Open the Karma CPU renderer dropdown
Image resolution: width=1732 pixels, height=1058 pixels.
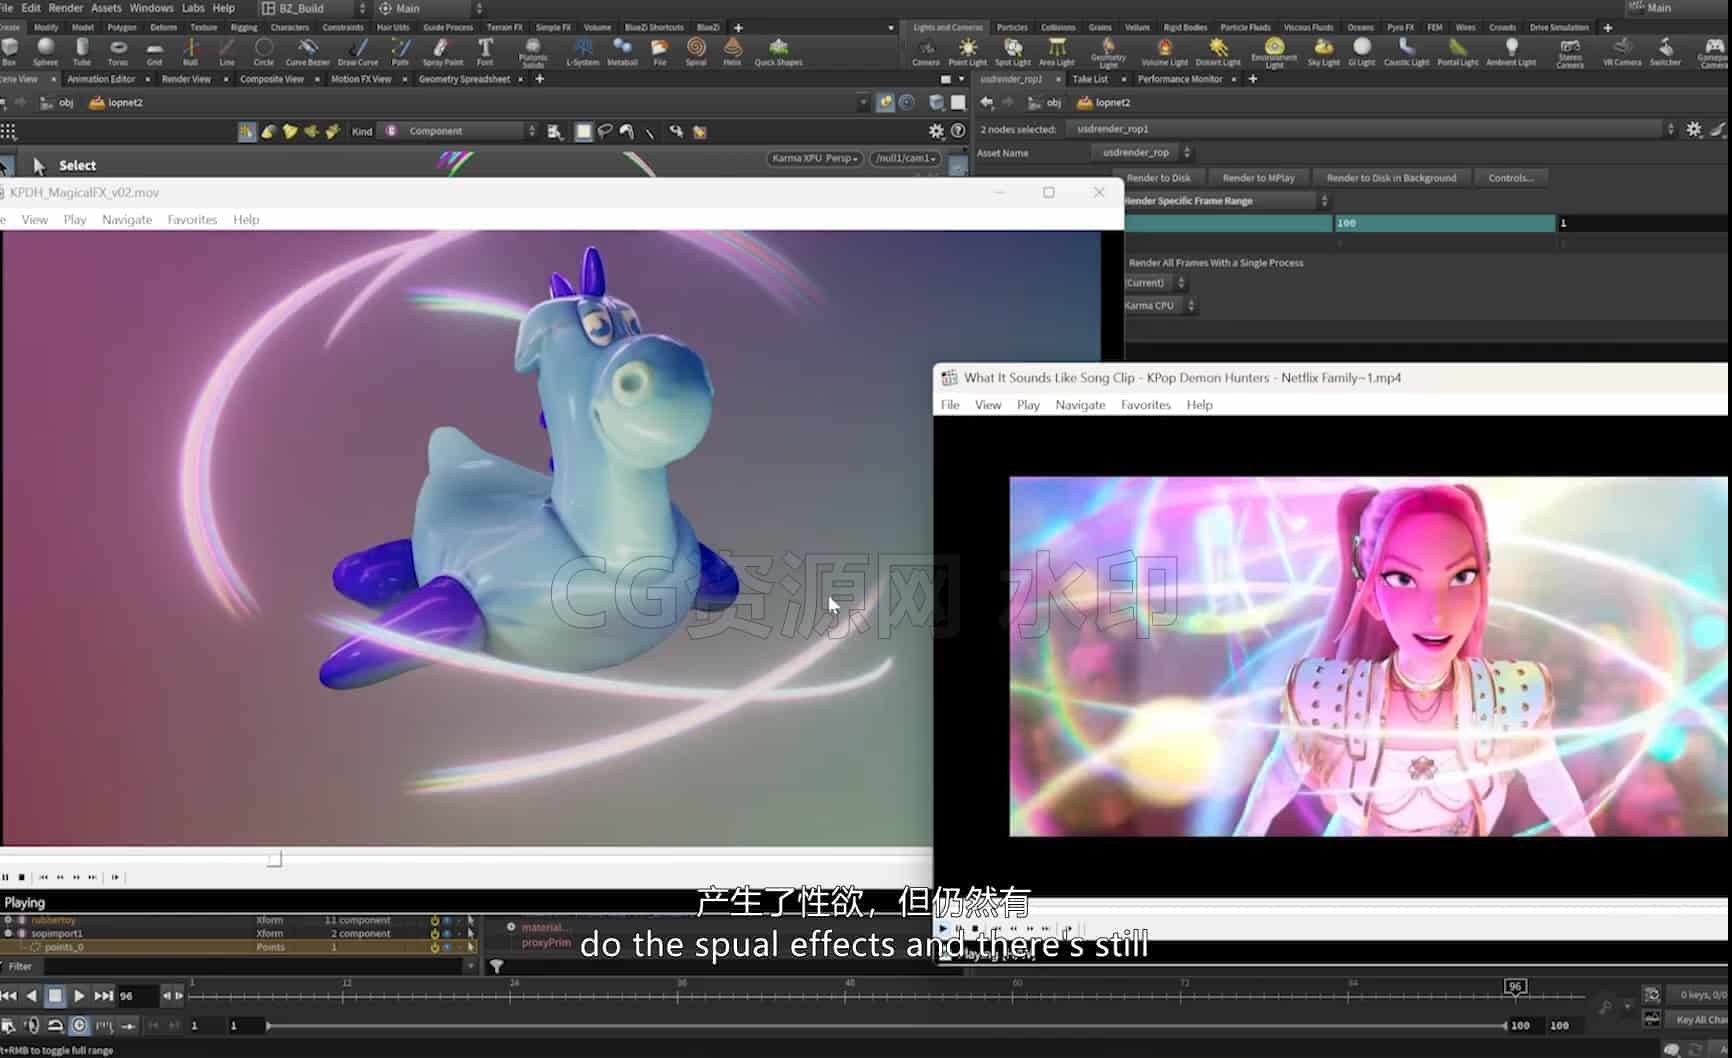pyautogui.click(x=1160, y=305)
